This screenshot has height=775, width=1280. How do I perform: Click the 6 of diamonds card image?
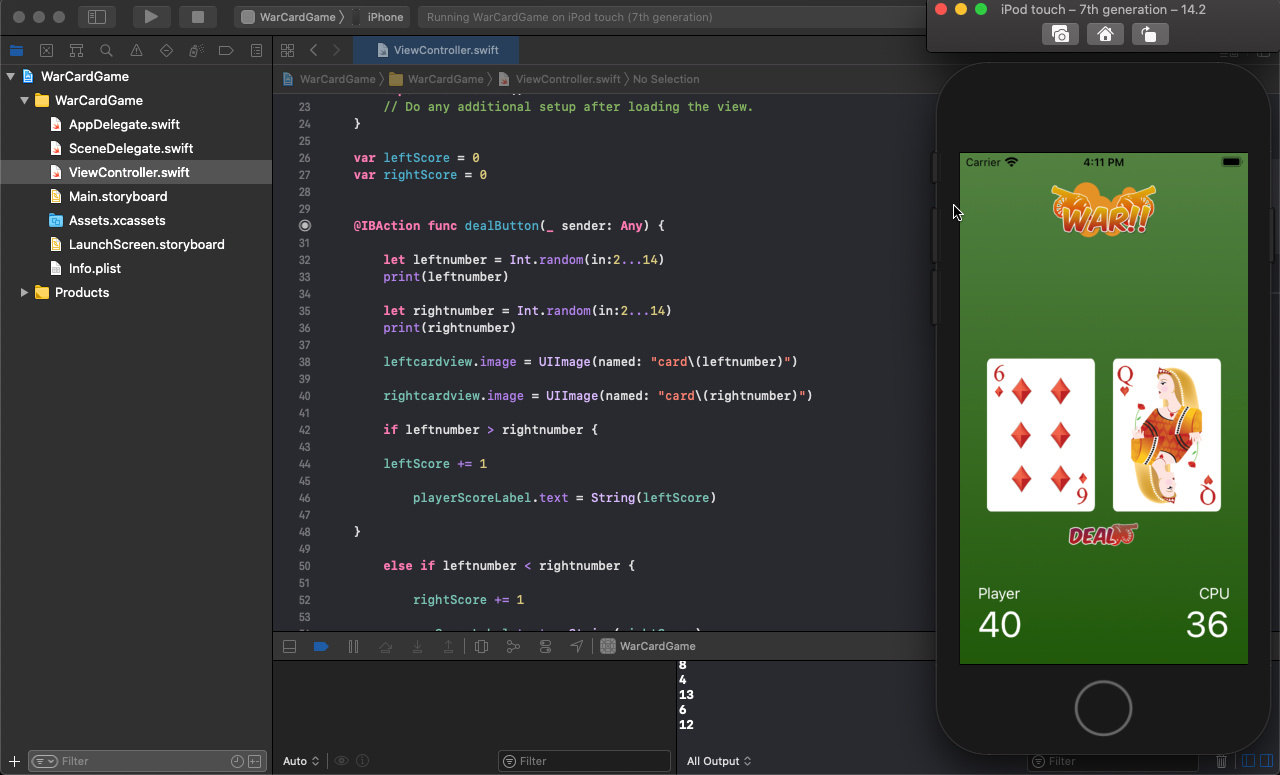tap(1040, 435)
